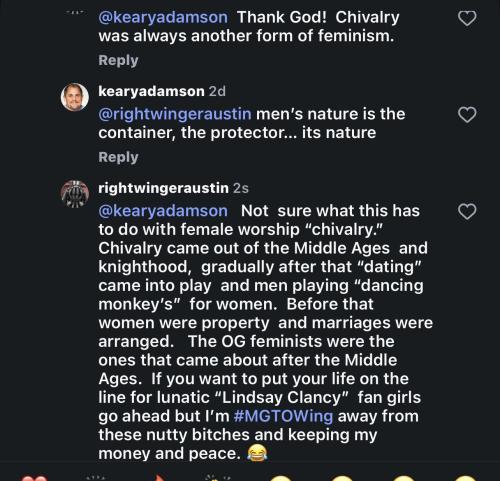
Task: Tap the @kearyadamson mention in the top comment
Action: pyautogui.click(x=163, y=17)
